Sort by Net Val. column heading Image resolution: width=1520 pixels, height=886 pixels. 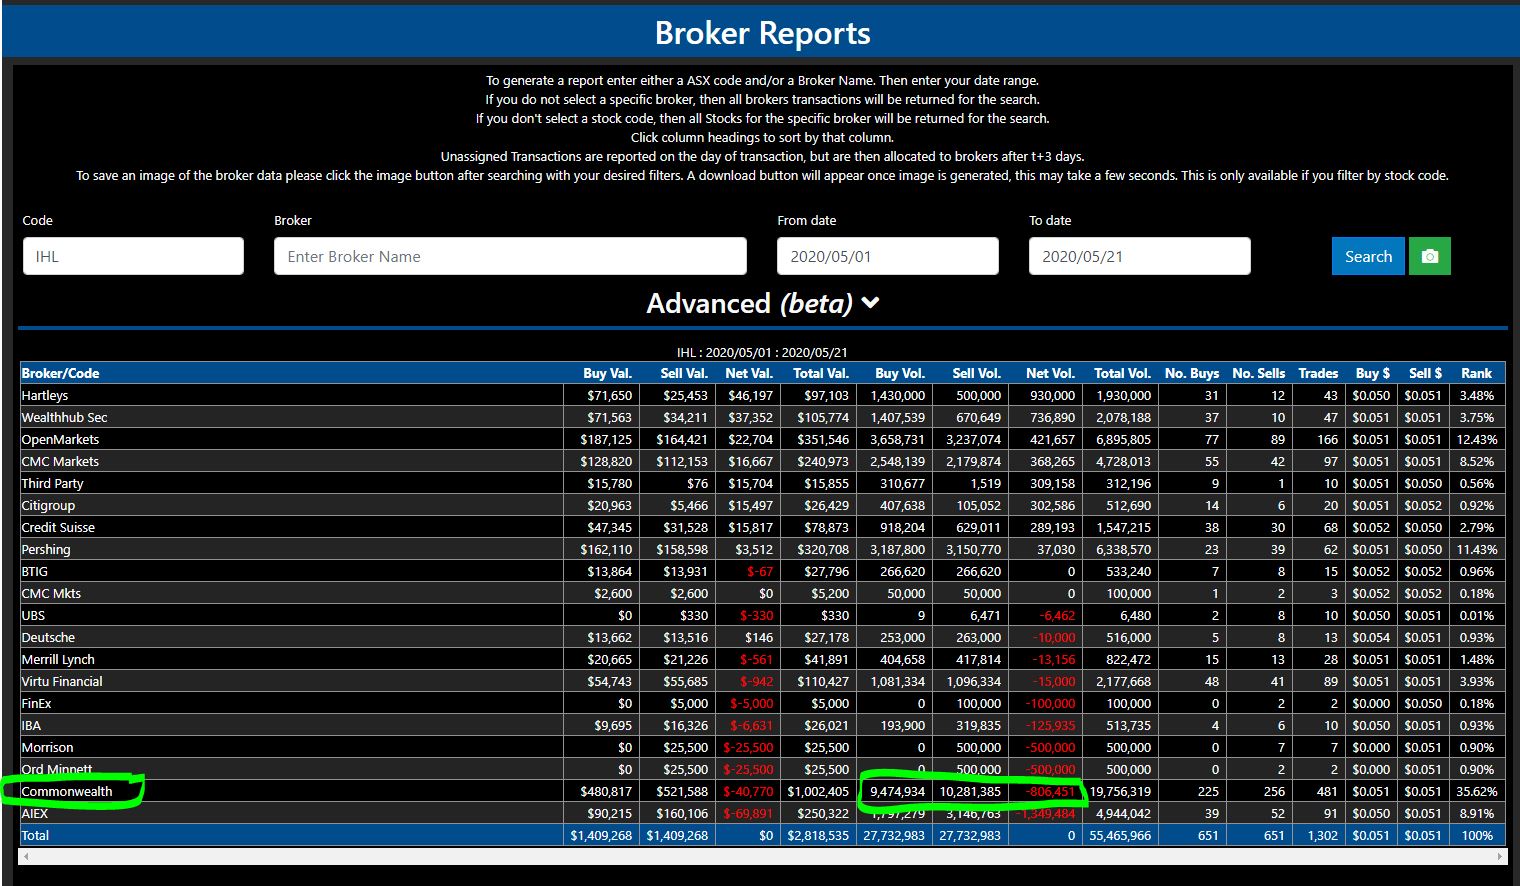pos(749,373)
